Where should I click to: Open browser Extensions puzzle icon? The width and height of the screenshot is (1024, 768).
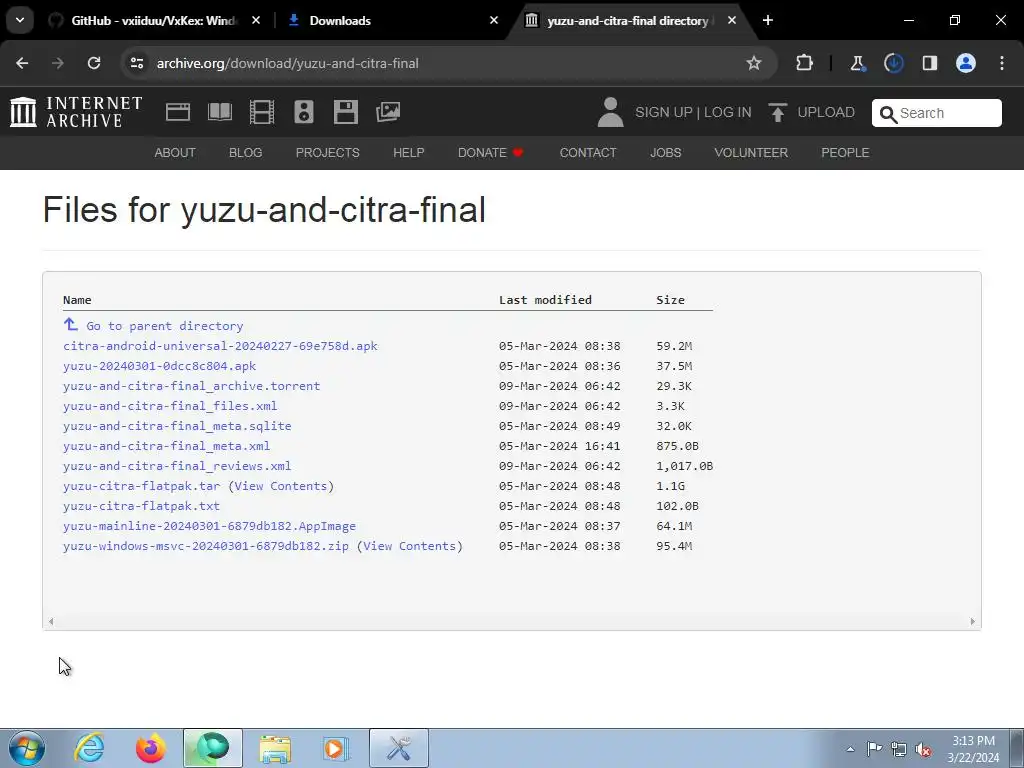[804, 63]
